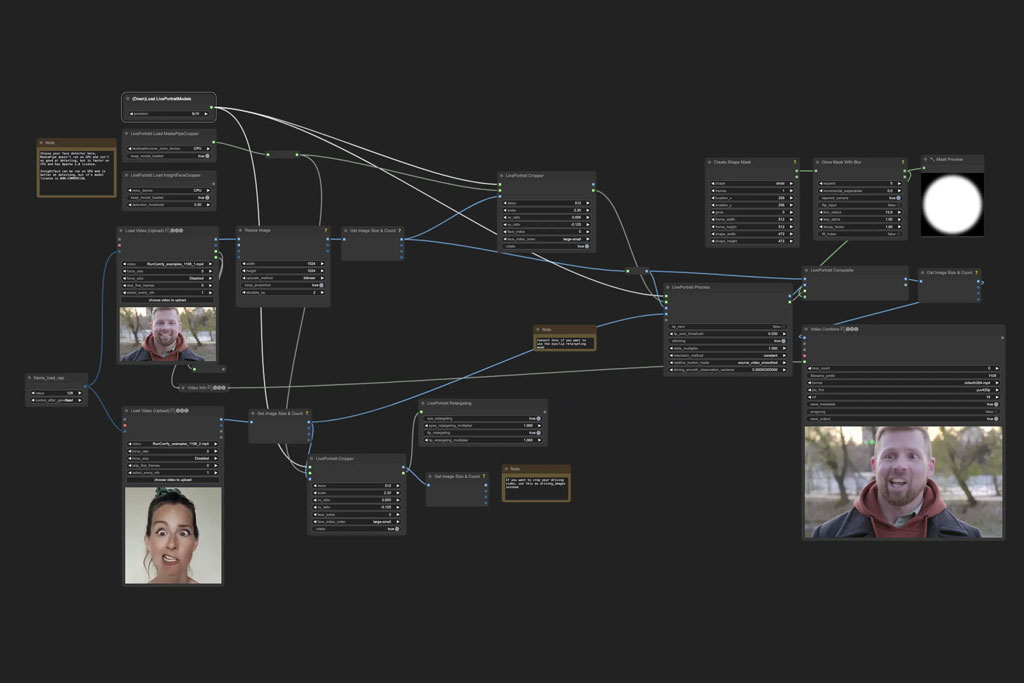
Task: Click choose video to upload above female portrait
Action: tap(172, 480)
